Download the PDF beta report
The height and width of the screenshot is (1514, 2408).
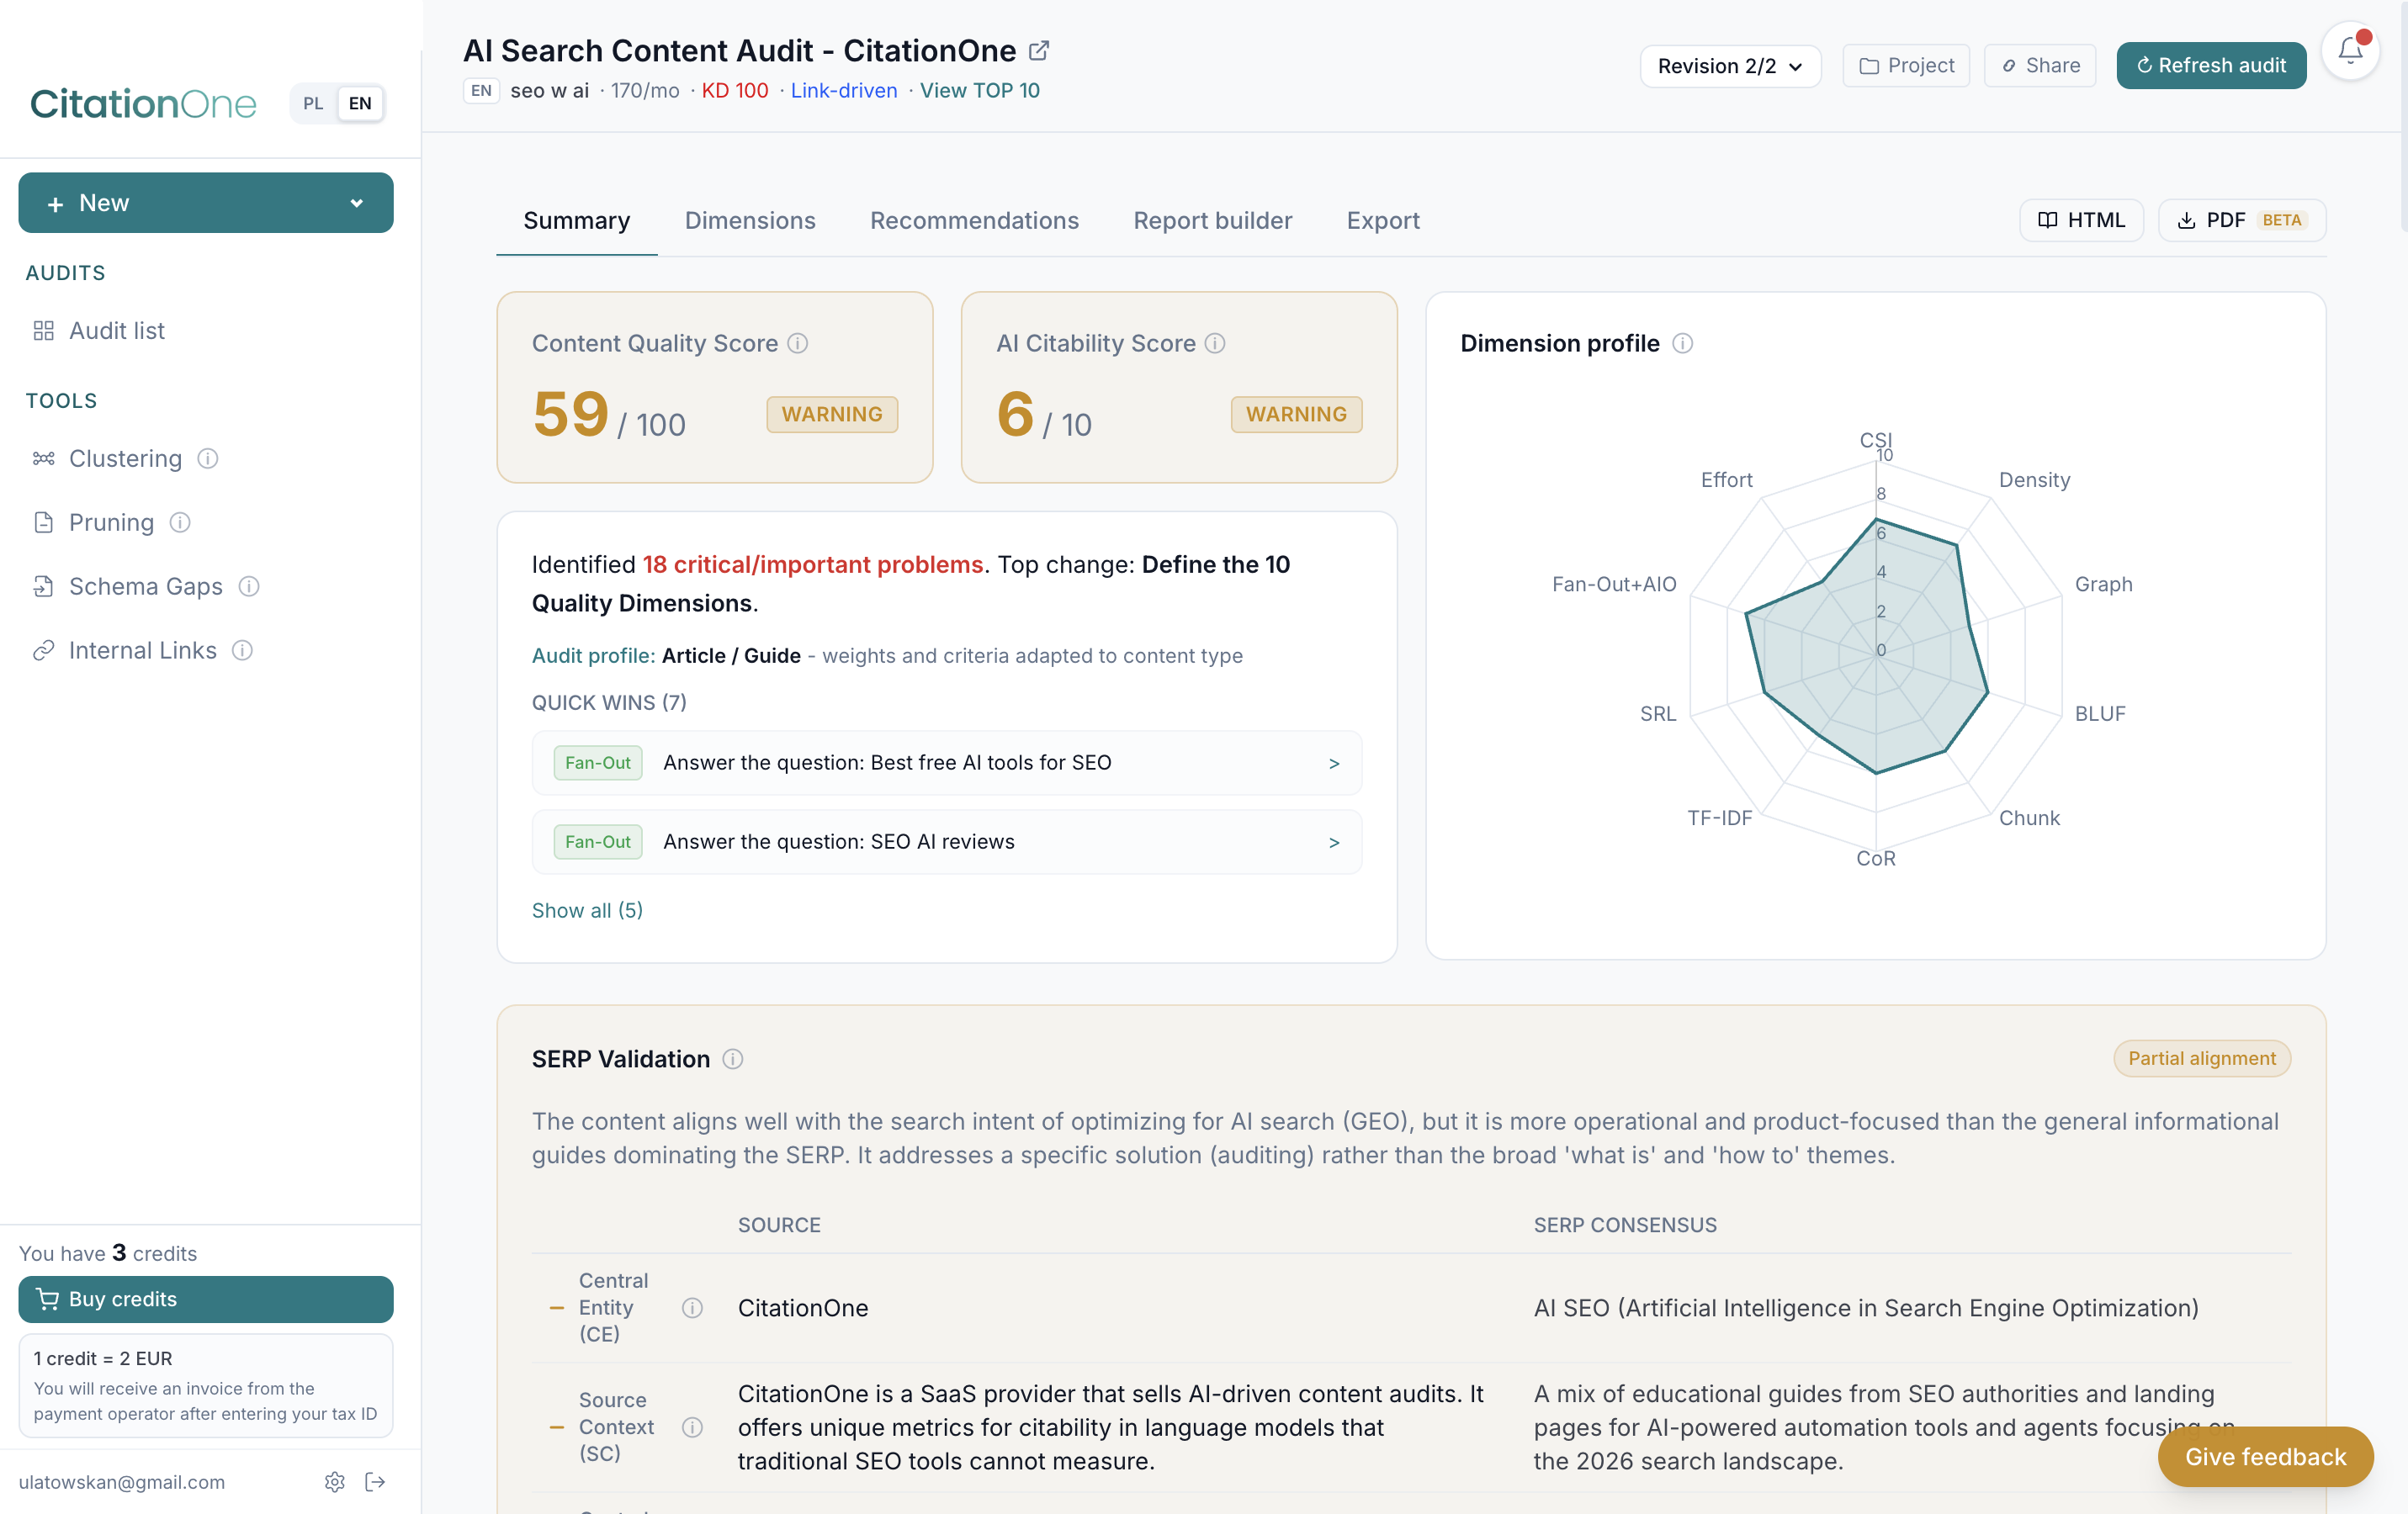(x=2242, y=220)
